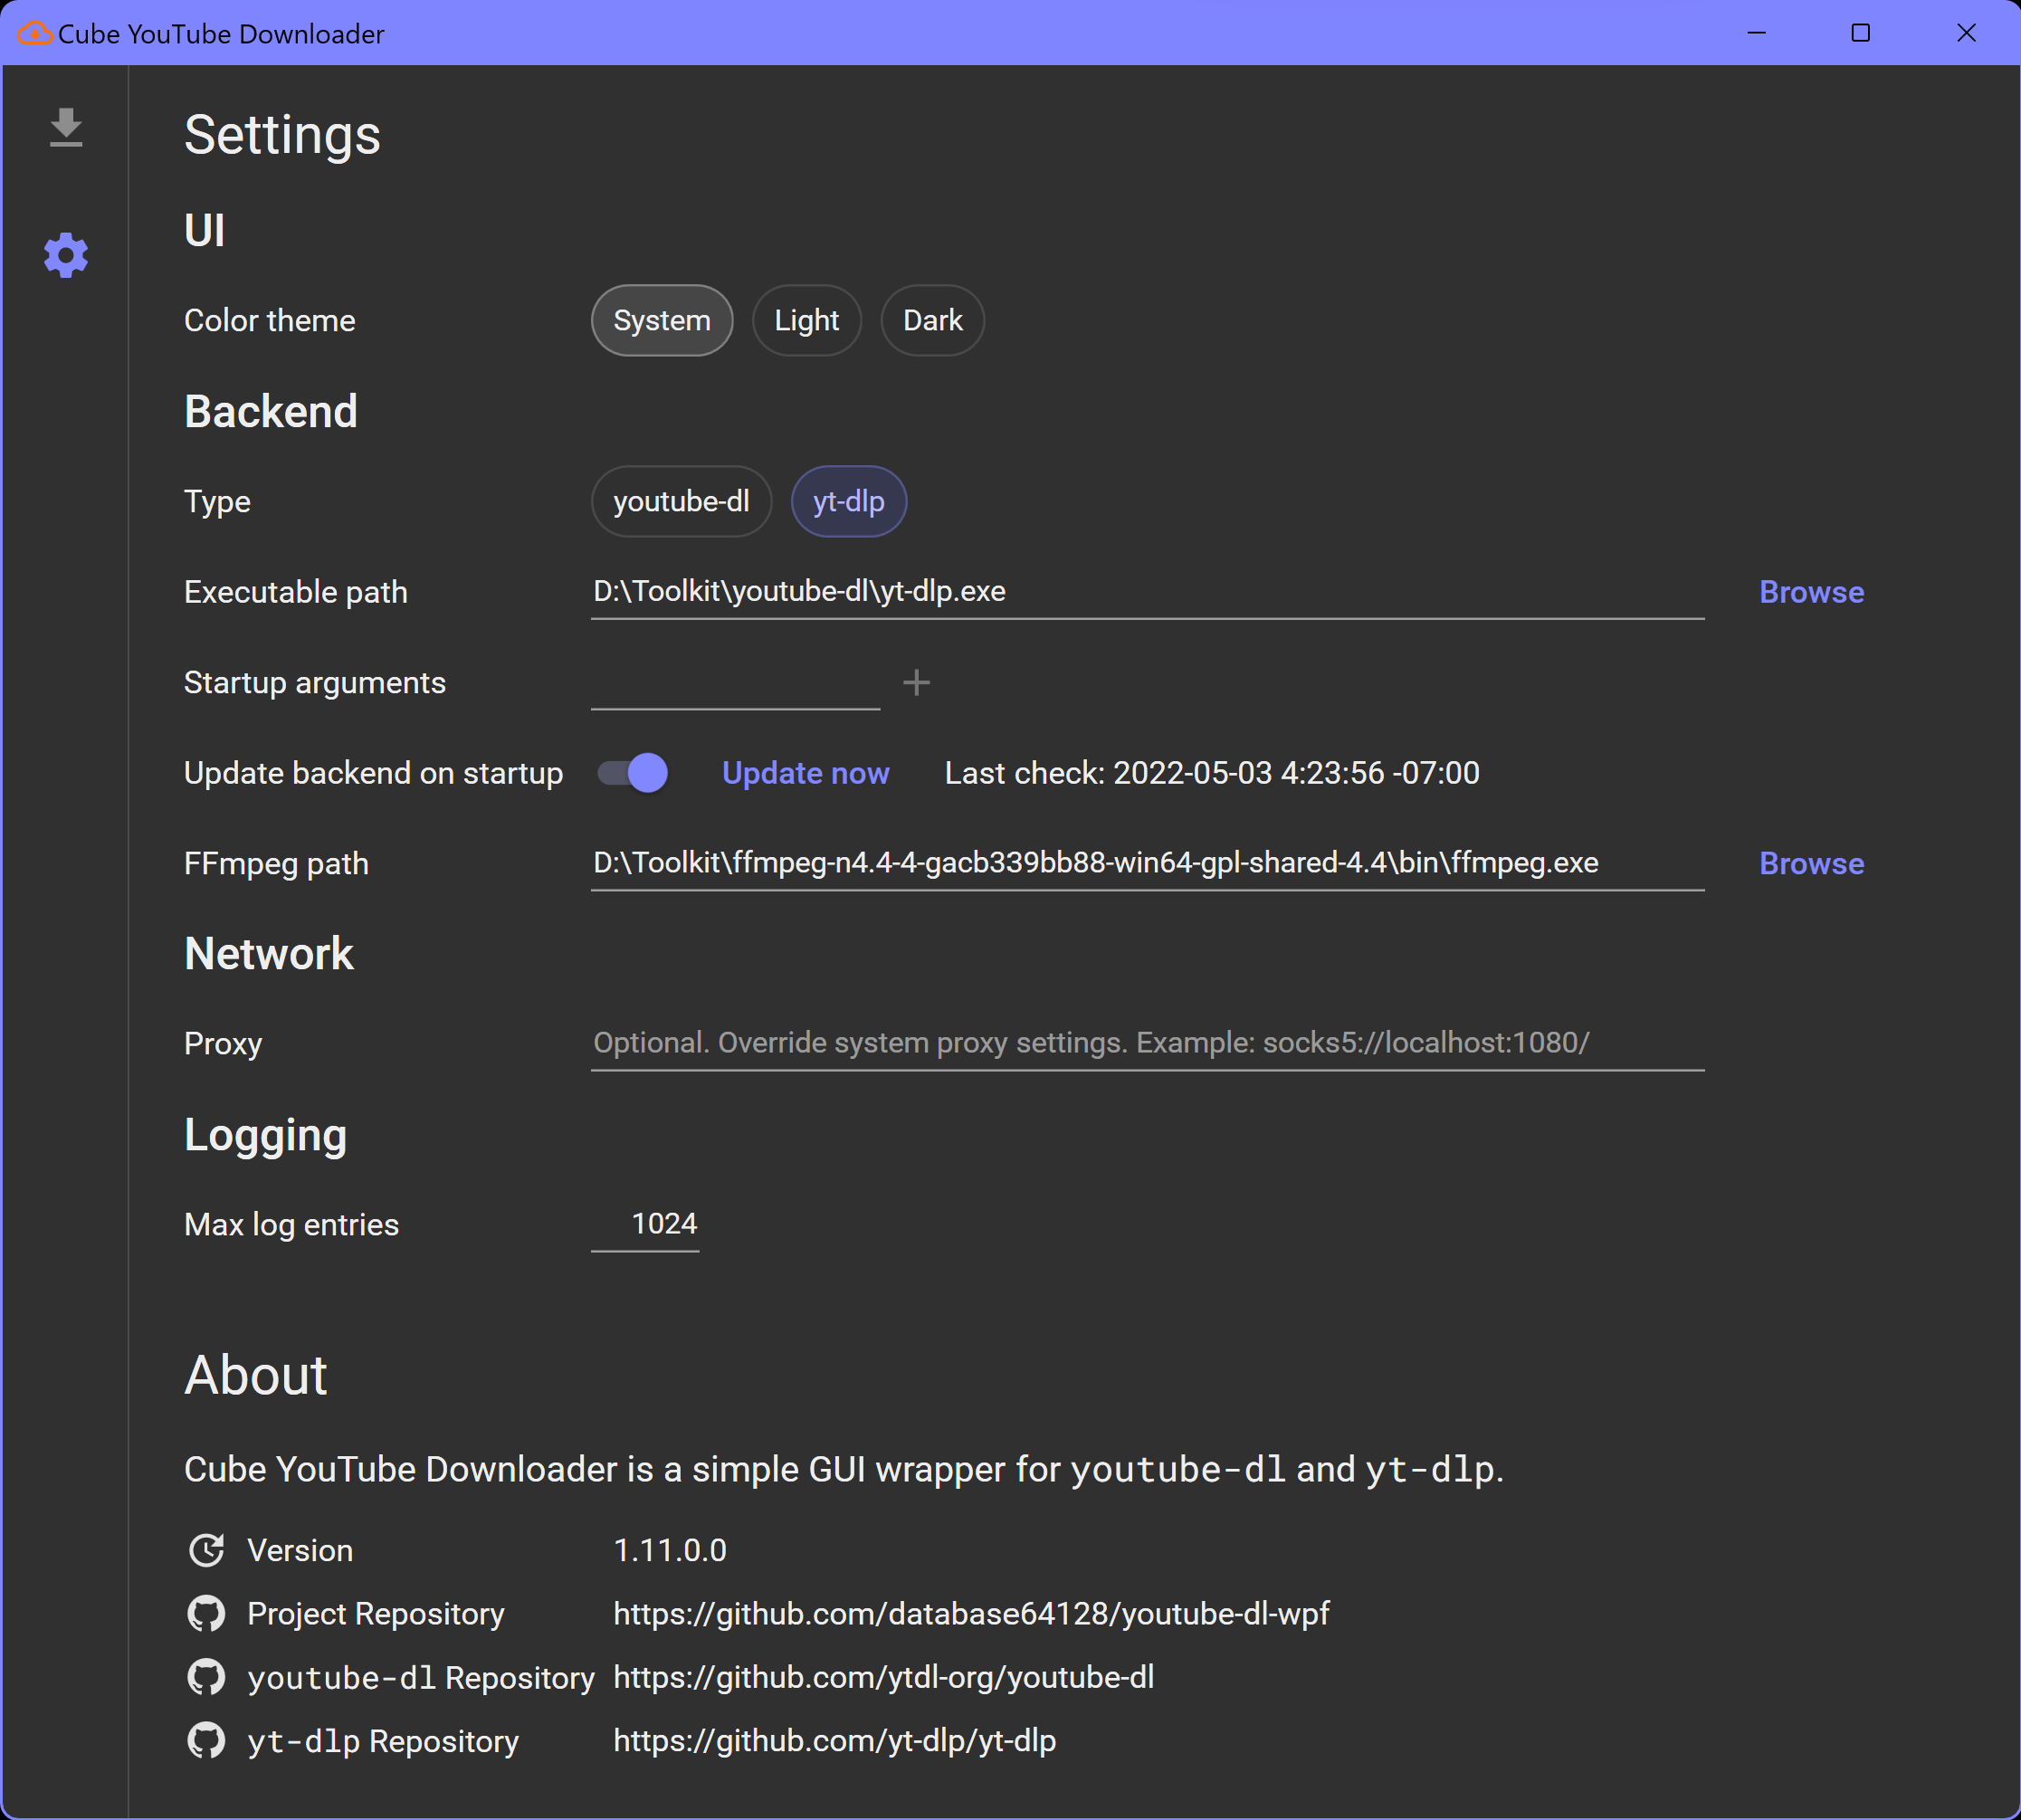Click the Update now button
This screenshot has height=1820, width=2021.
pyautogui.click(x=805, y=773)
